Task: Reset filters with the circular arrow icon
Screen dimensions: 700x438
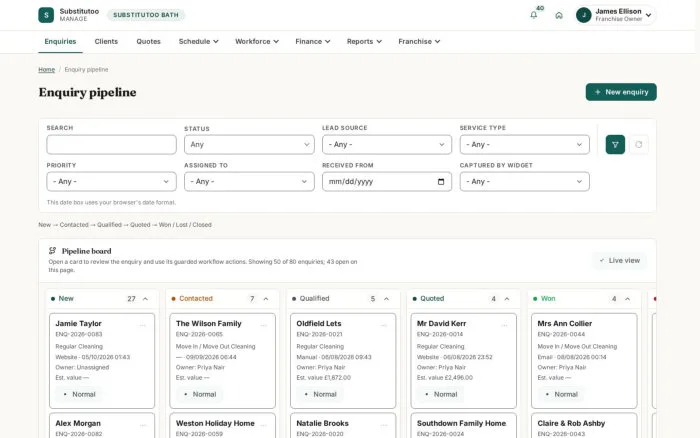Action: pyautogui.click(x=639, y=144)
